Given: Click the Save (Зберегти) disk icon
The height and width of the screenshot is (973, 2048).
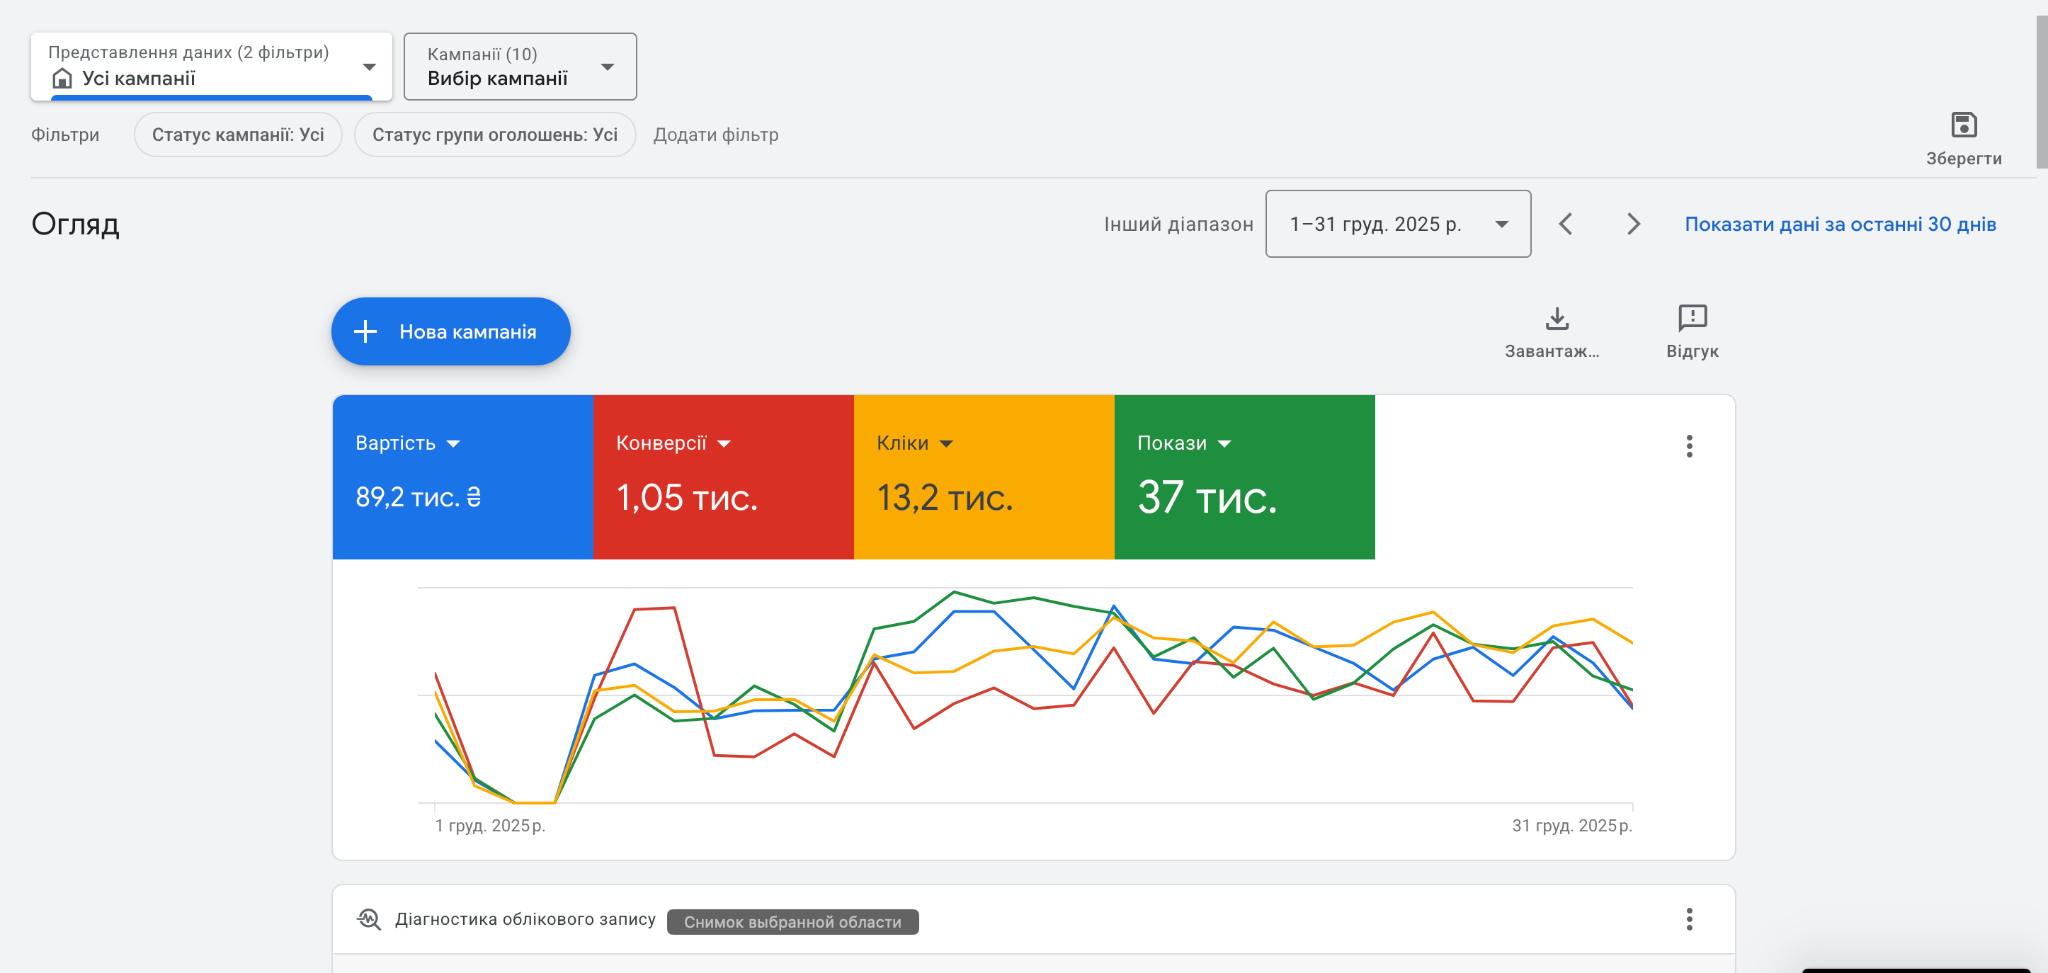Looking at the screenshot, I should coord(1963,126).
